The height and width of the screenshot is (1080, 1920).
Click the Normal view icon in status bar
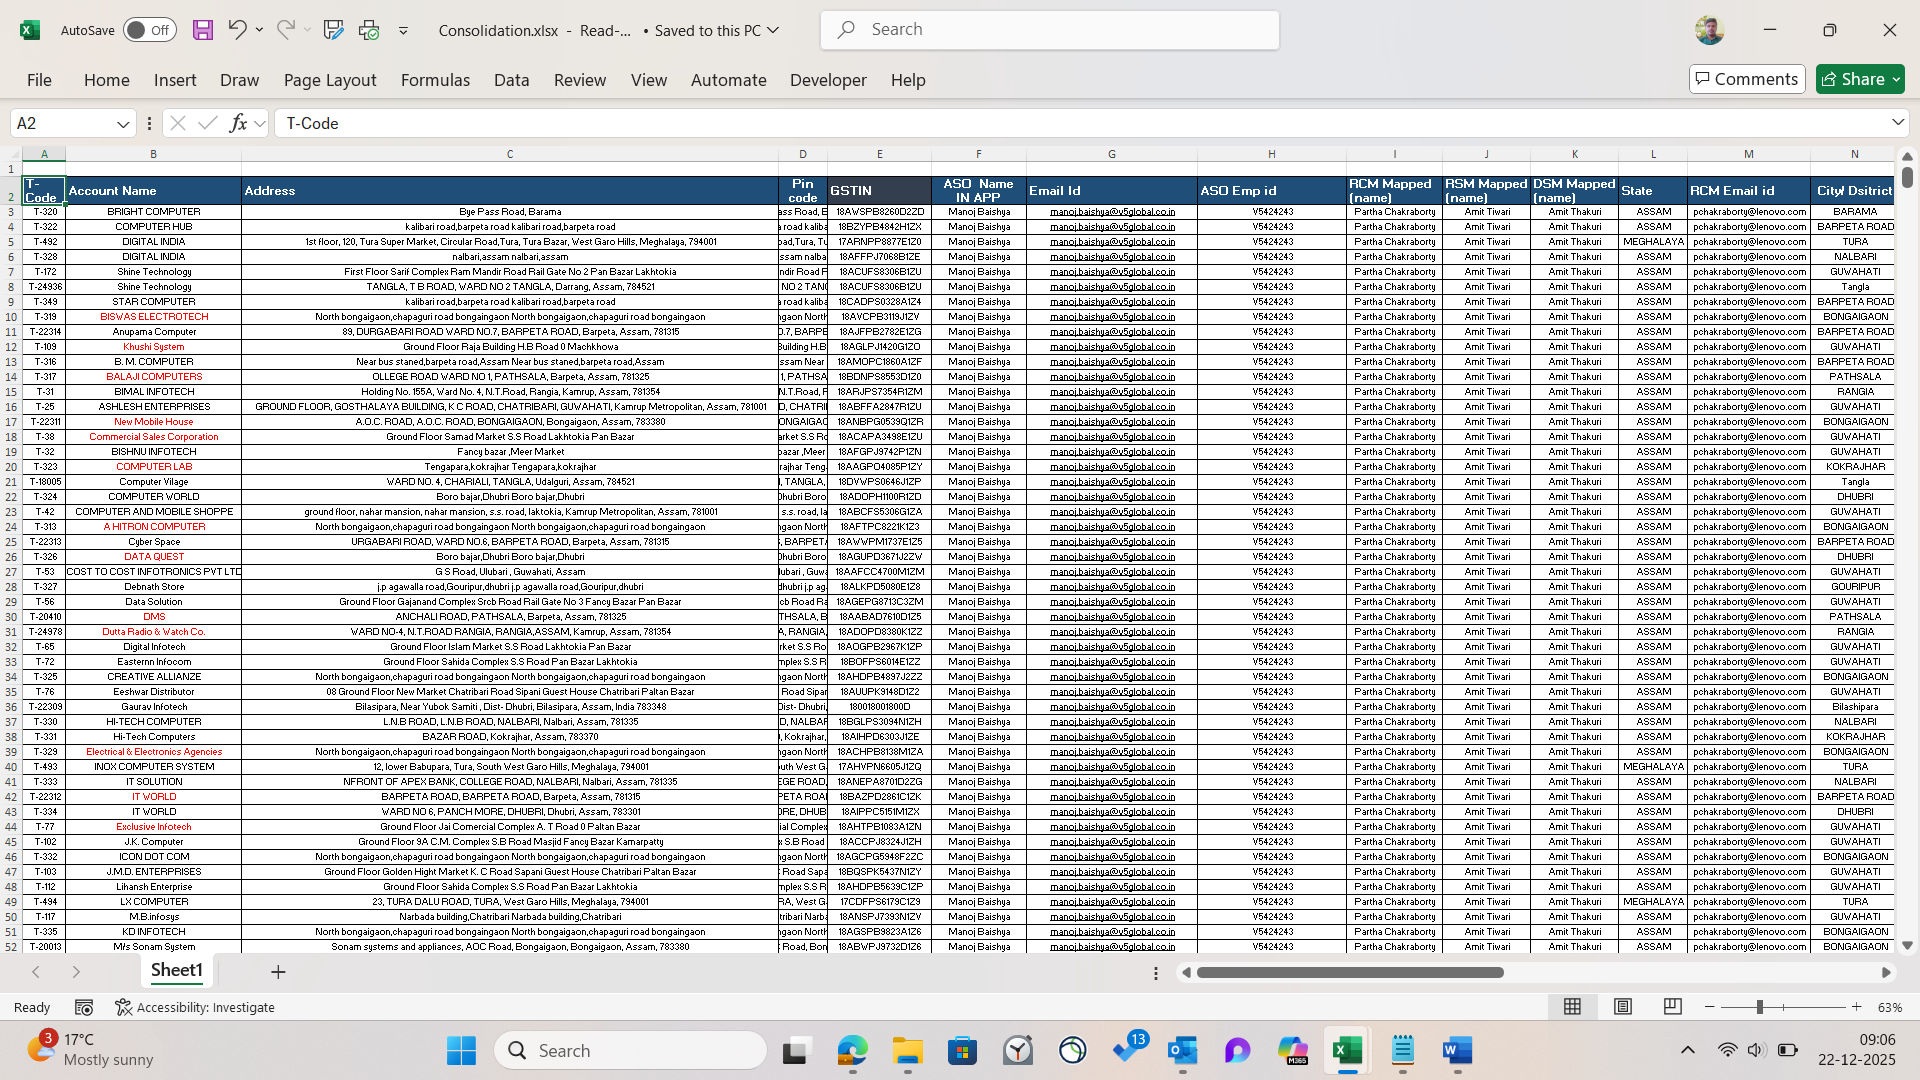tap(1572, 1007)
